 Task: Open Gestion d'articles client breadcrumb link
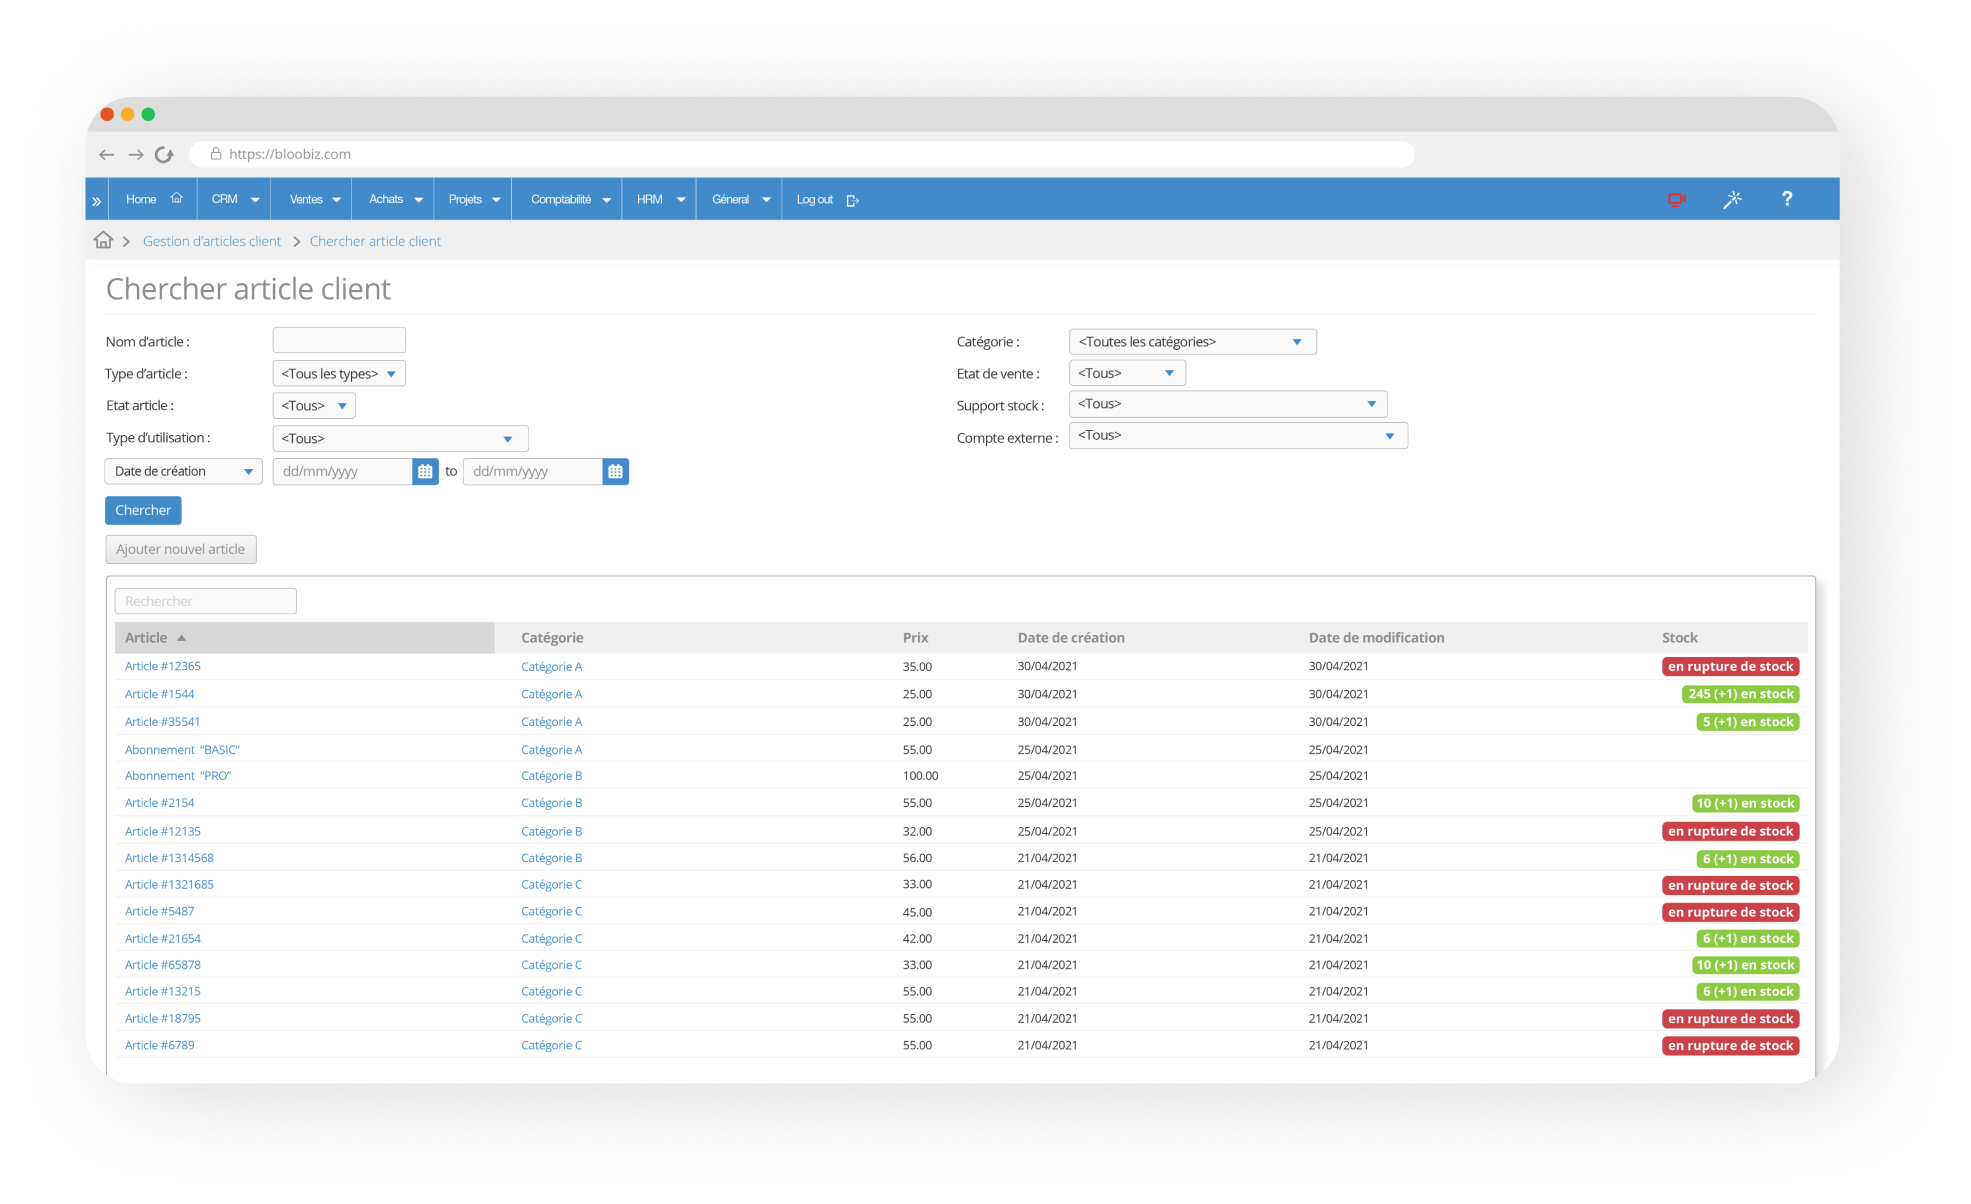(212, 241)
